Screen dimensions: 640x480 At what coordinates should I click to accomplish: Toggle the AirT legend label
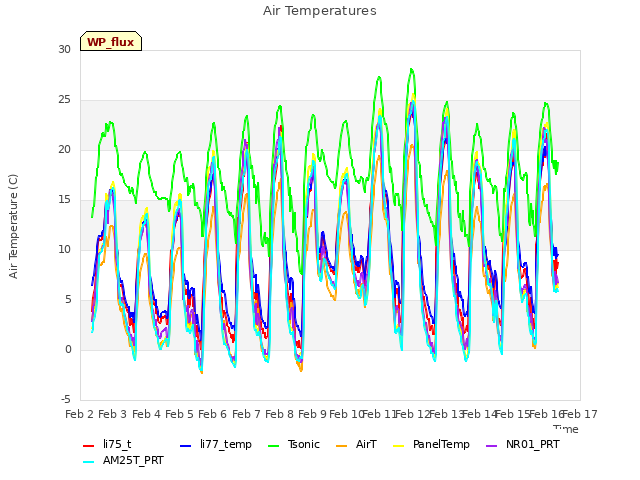tap(366, 444)
